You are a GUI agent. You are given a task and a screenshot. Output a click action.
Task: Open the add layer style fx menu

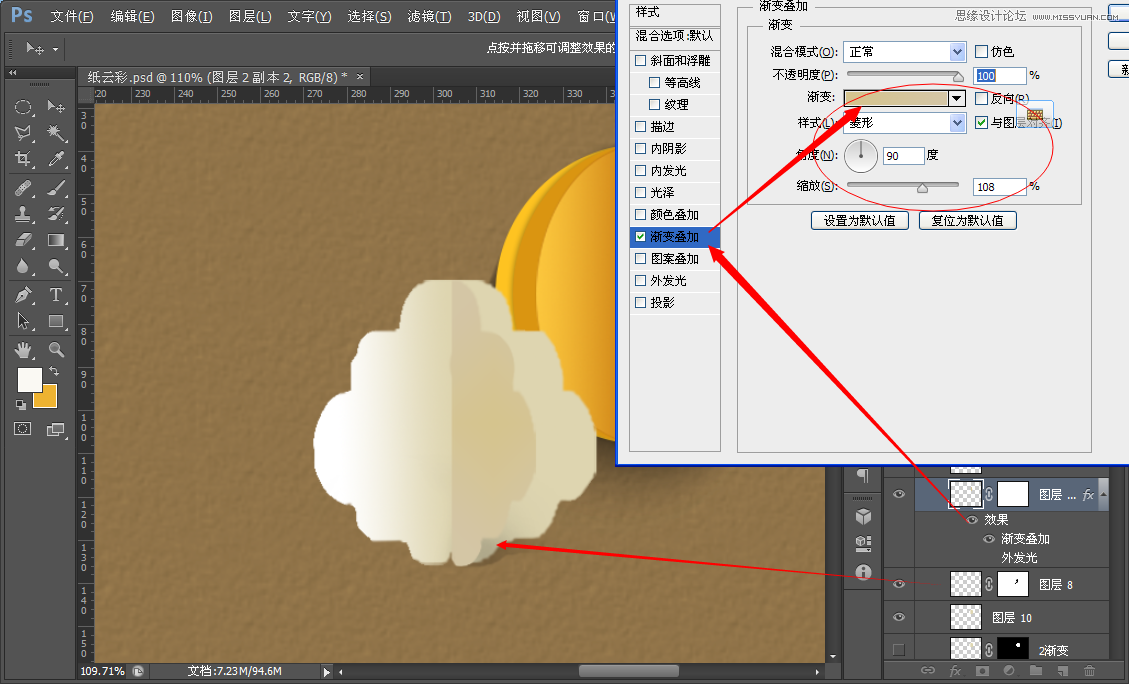tap(955, 670)
